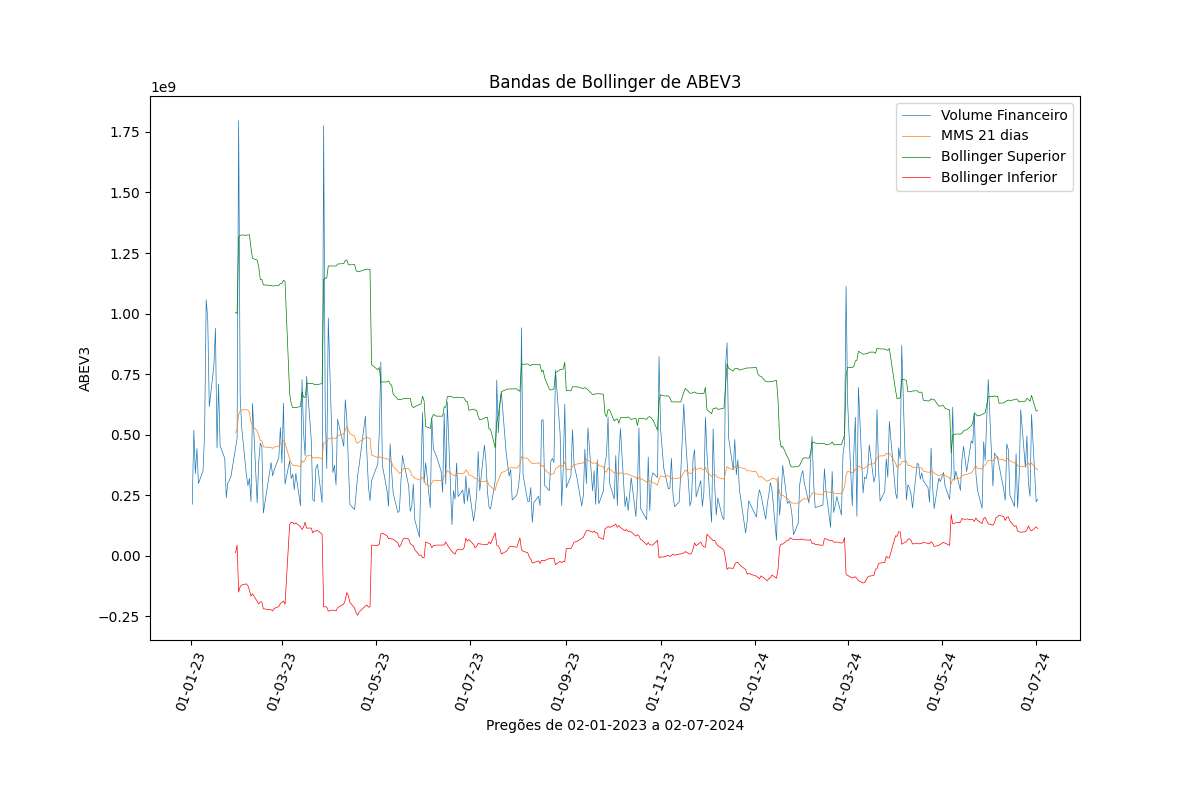Click the x-axis label 'Pregões de 02-01-2023 a 02-07-2024'
Viewport: 1200px width, 800px height.
615,726
